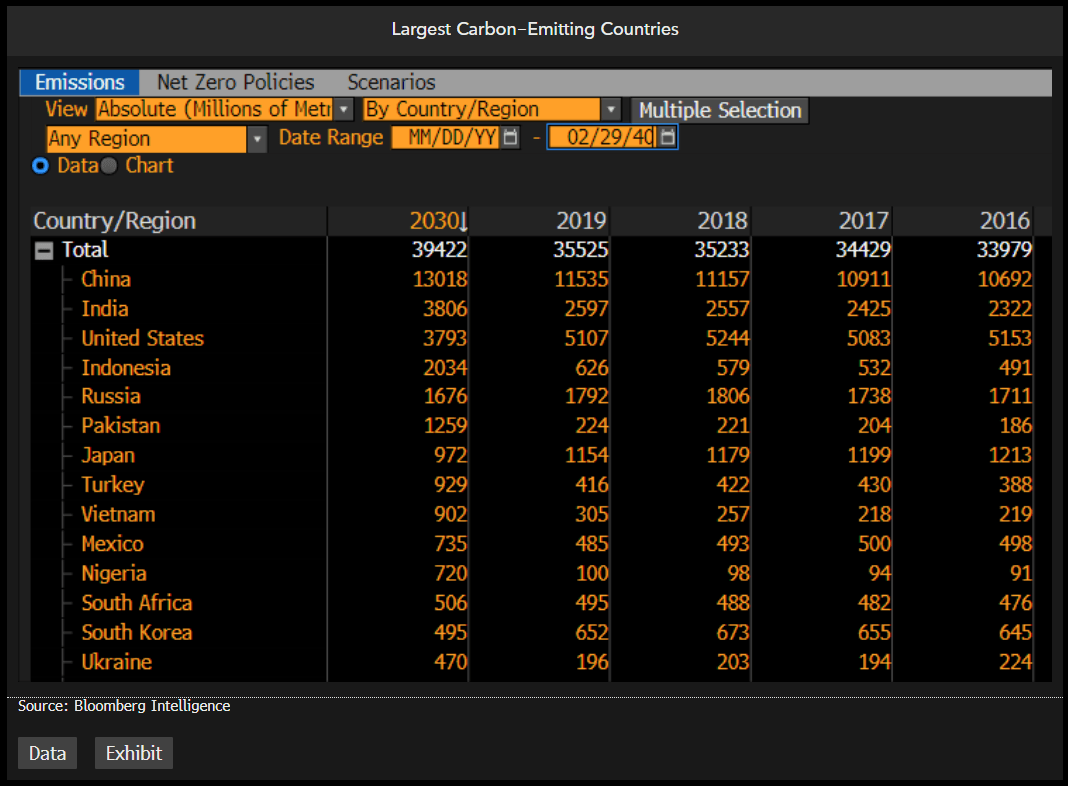Image resolution: width=1068 pixels, height=786 pixels.
Task: Click Russia 2017 value 1738
Action: [x=868, y=396]
